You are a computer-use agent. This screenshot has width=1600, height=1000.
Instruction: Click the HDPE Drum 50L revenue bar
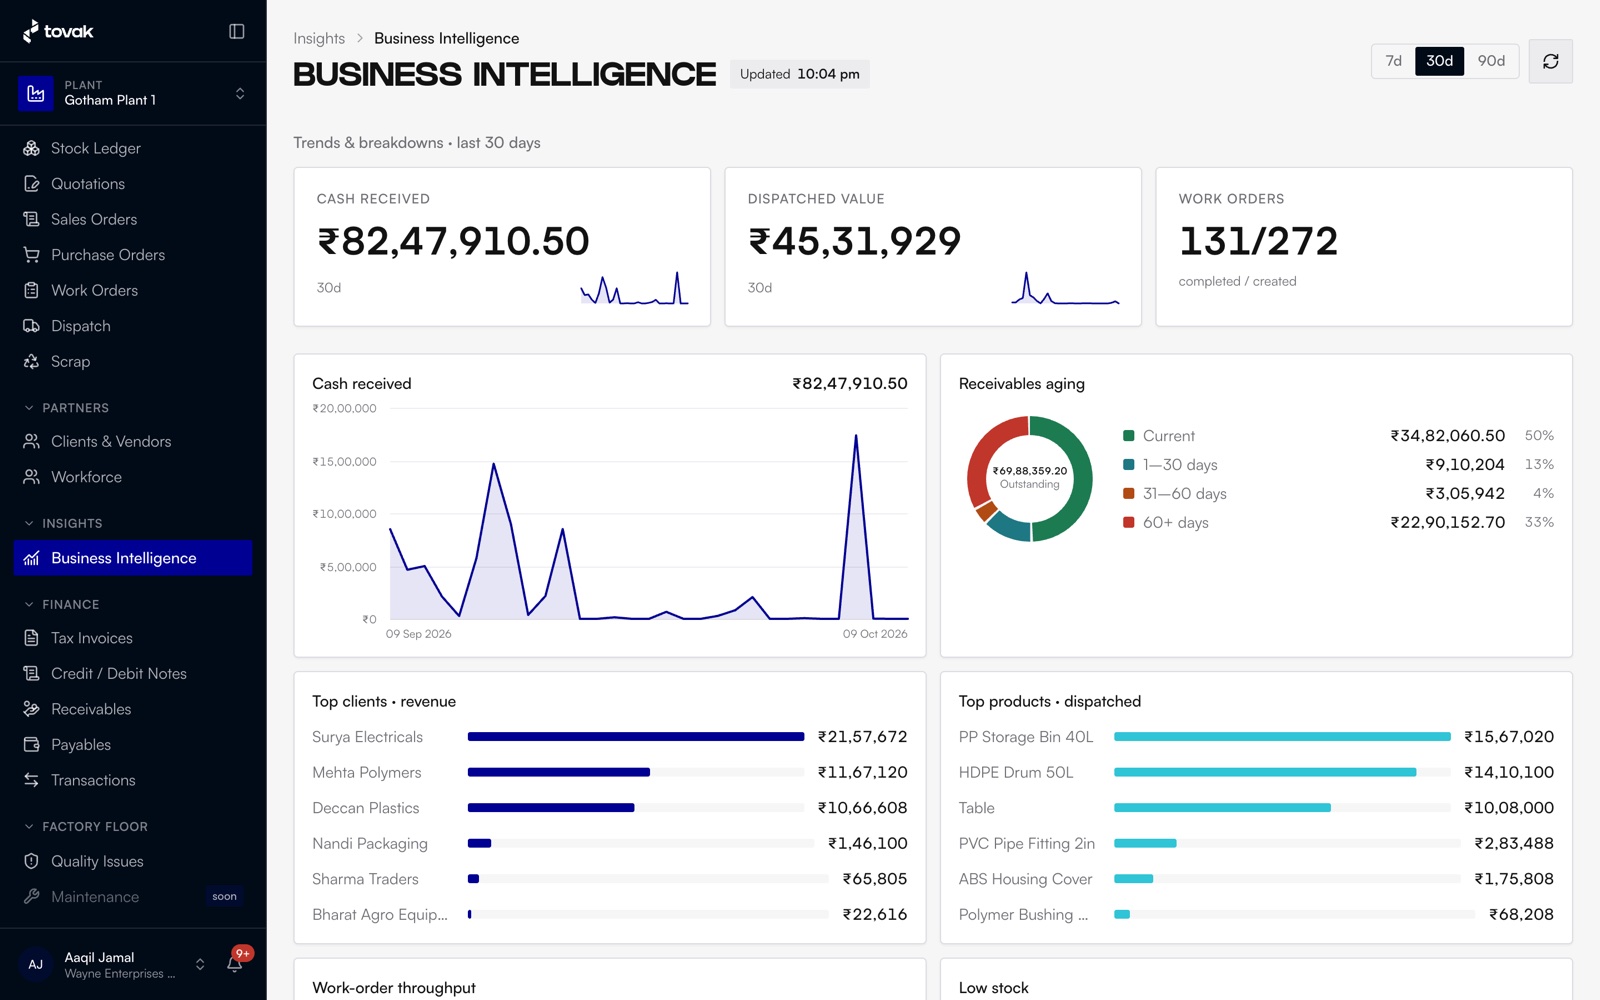[x=1282, y=772]
